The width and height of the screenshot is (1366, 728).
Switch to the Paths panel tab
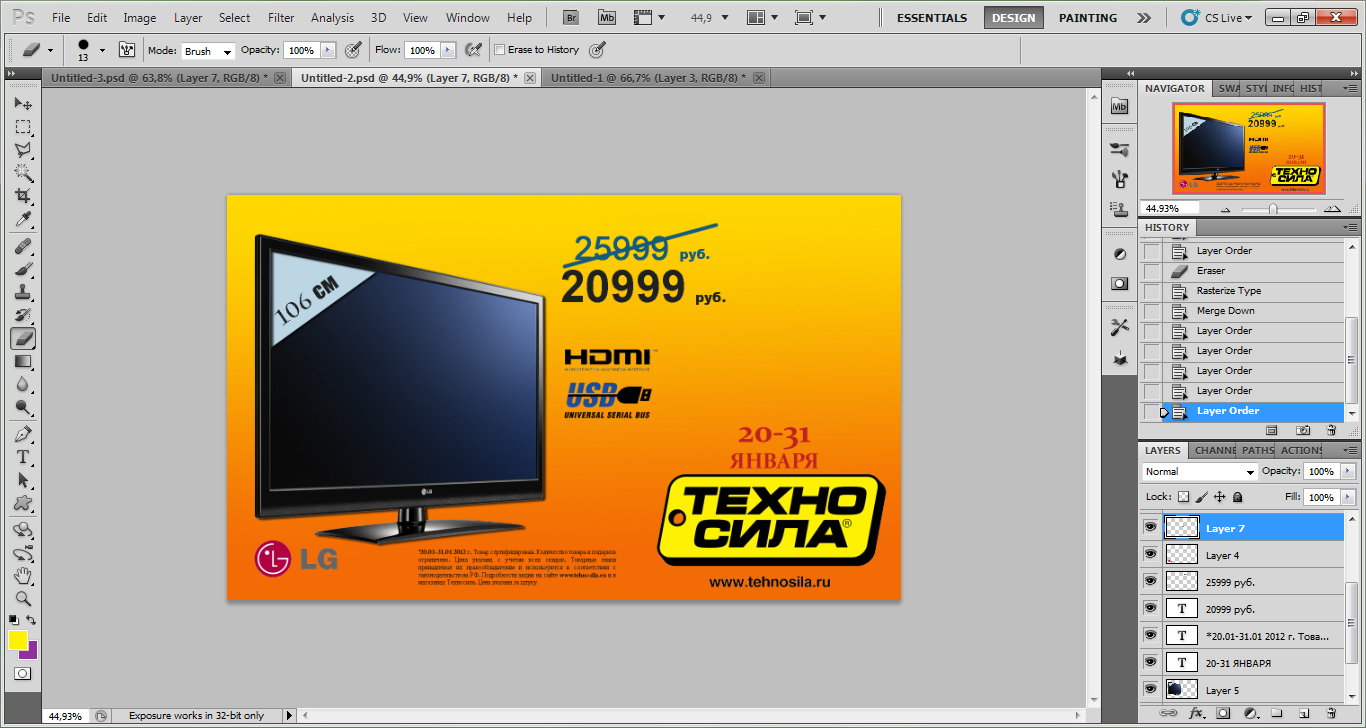coord(1258,450)
